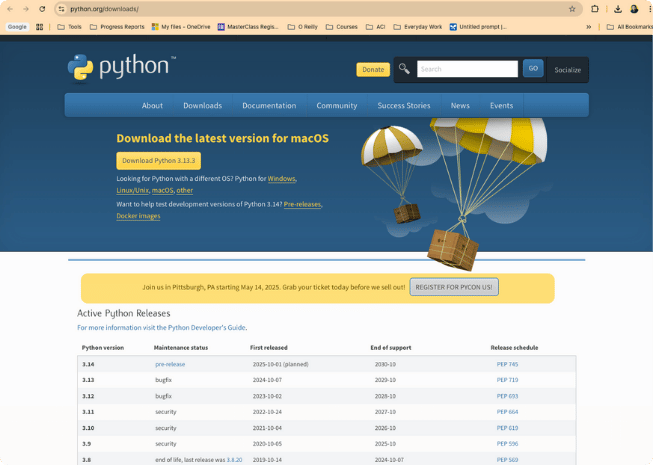Show hidden bookmarks with double chevron
The width and height of the screenshot is (653, 466).
(588, 27)
